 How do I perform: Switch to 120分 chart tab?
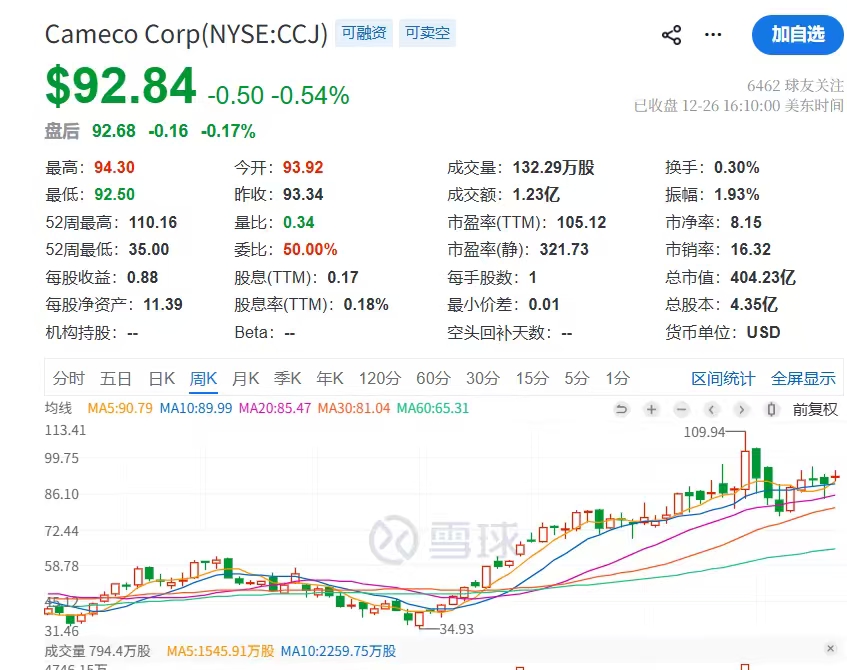click(380, 378)
